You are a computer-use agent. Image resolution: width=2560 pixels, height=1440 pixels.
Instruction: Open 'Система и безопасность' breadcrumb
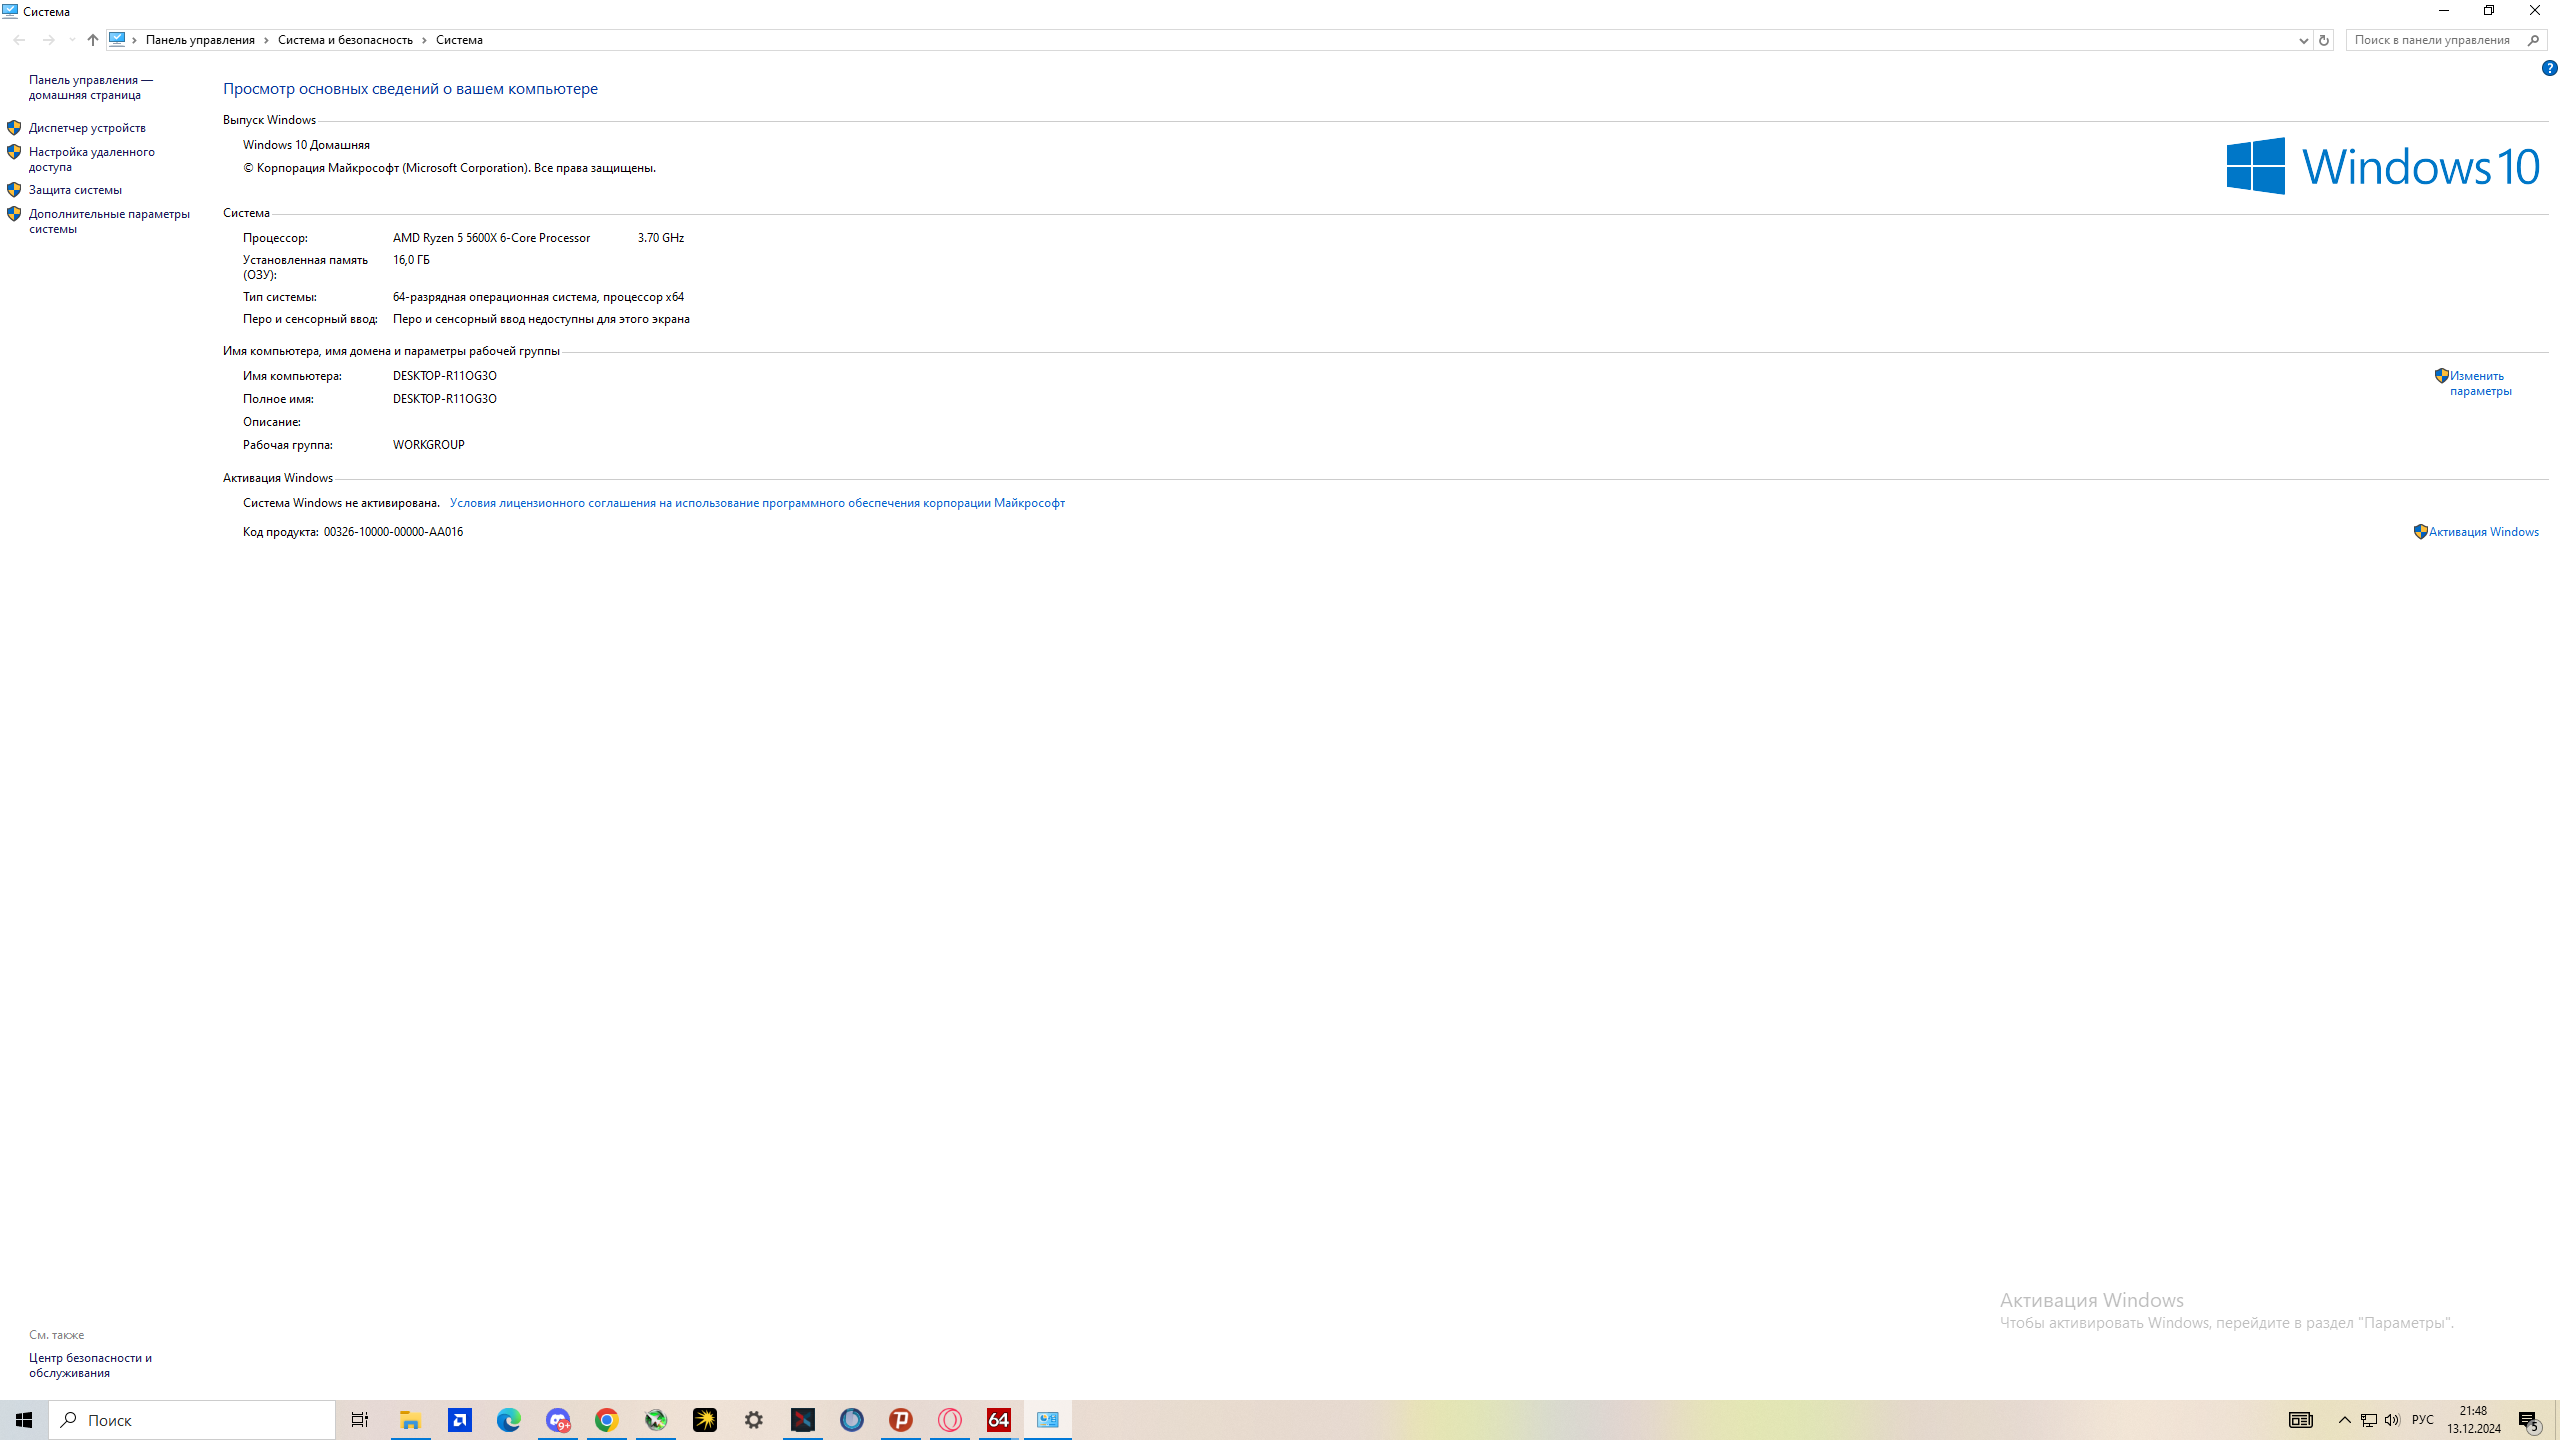(x=345, y=40)
